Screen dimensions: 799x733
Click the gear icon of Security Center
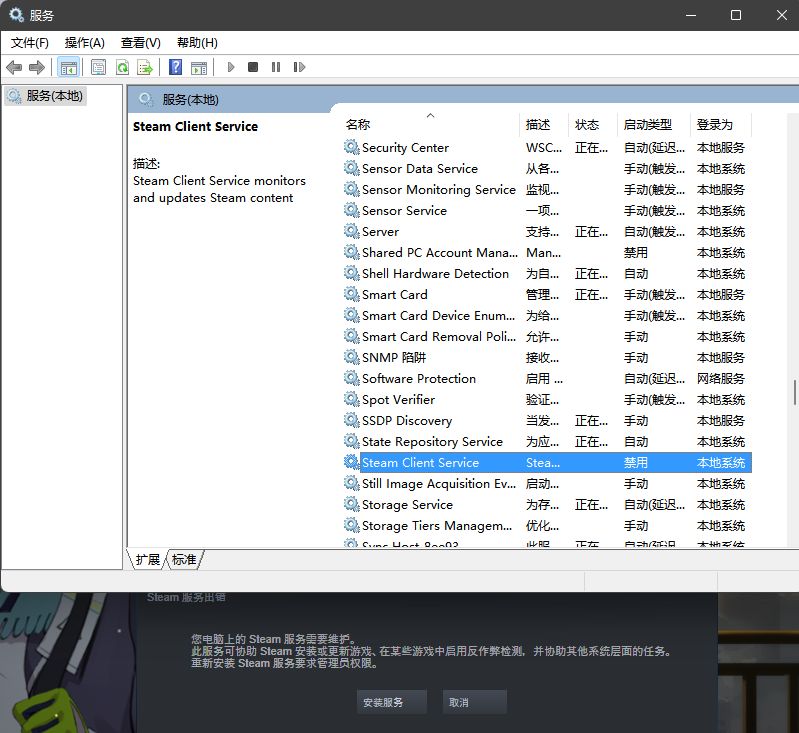click(x=352, y=147)
